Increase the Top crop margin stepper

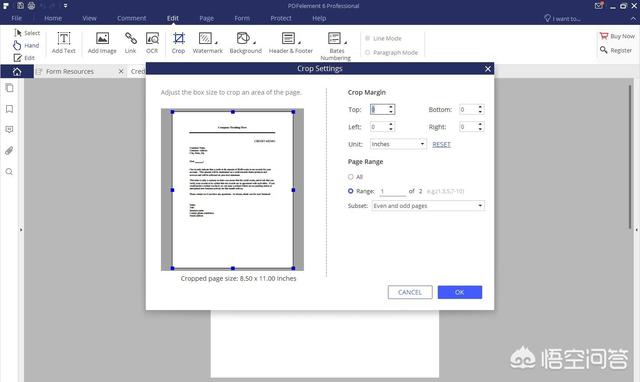(391, 107)
